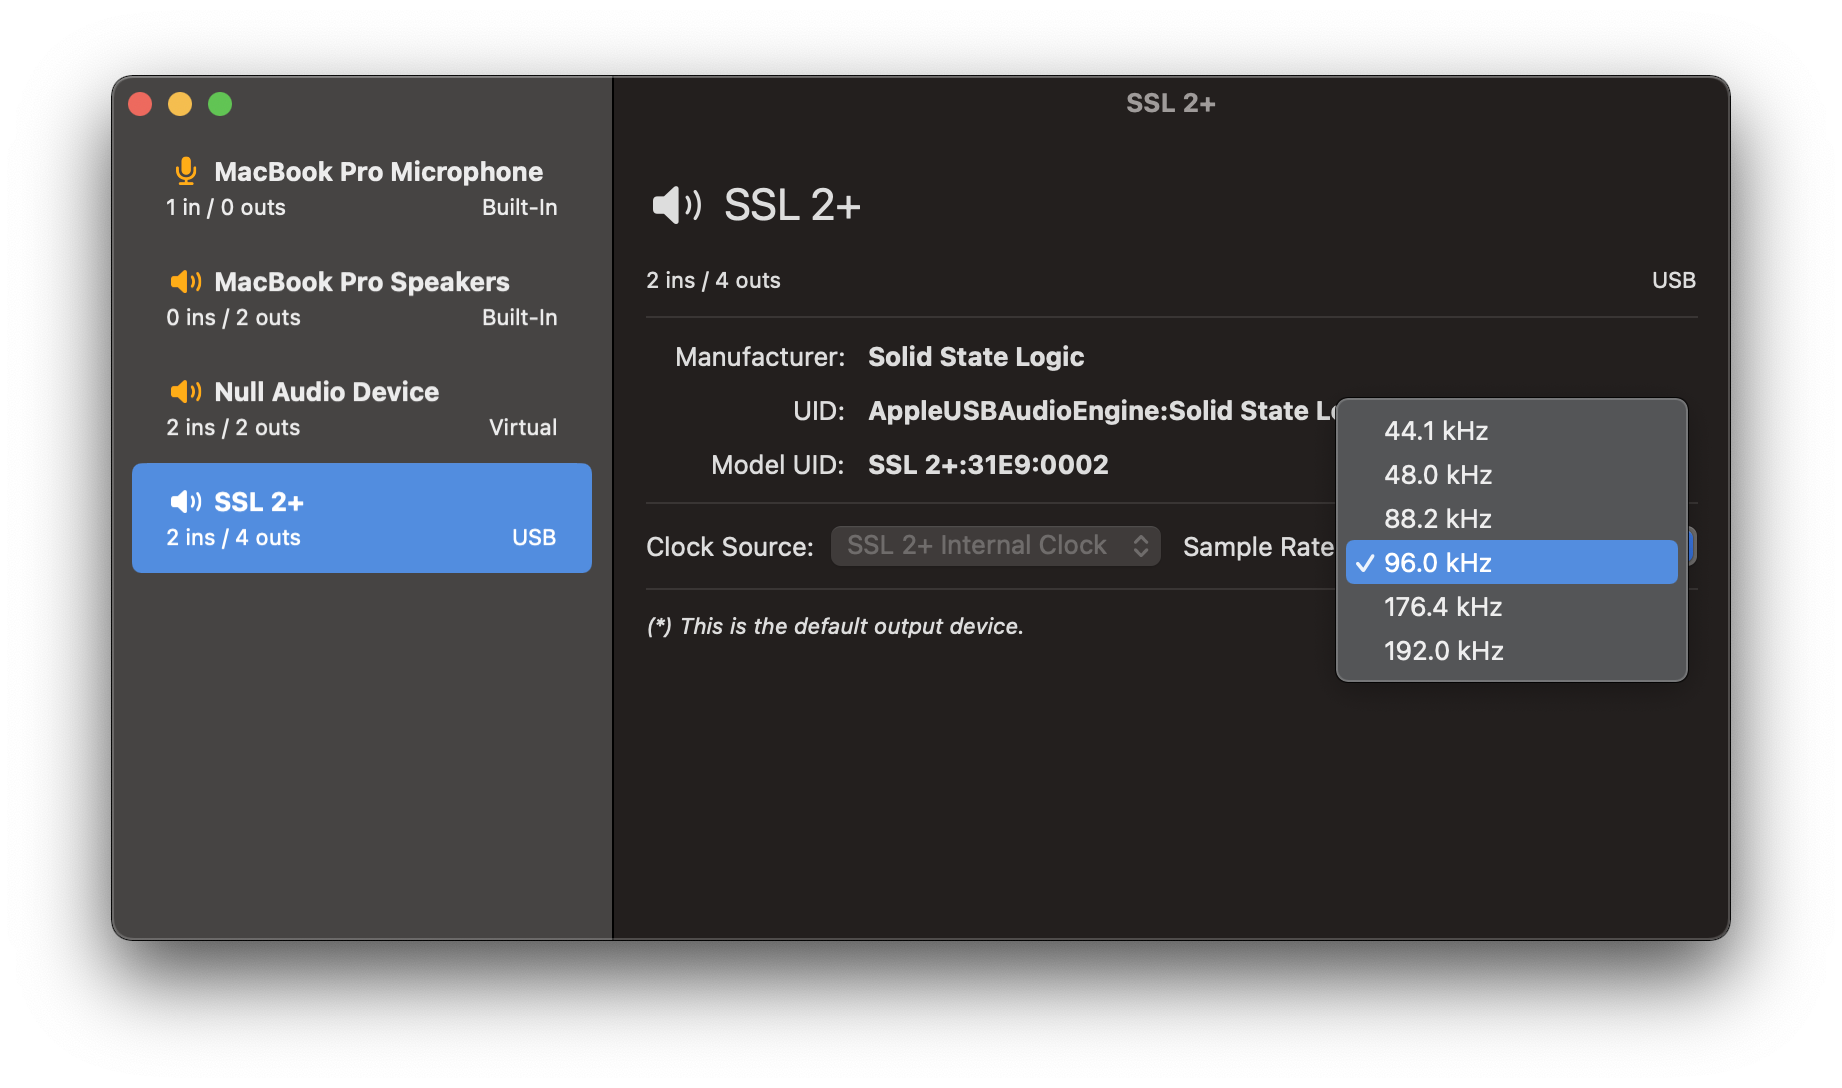Screen dimensions: 1842x1088
Task: Click '1 in / 0 outs' microphone text
Action: tap(226, 208)
